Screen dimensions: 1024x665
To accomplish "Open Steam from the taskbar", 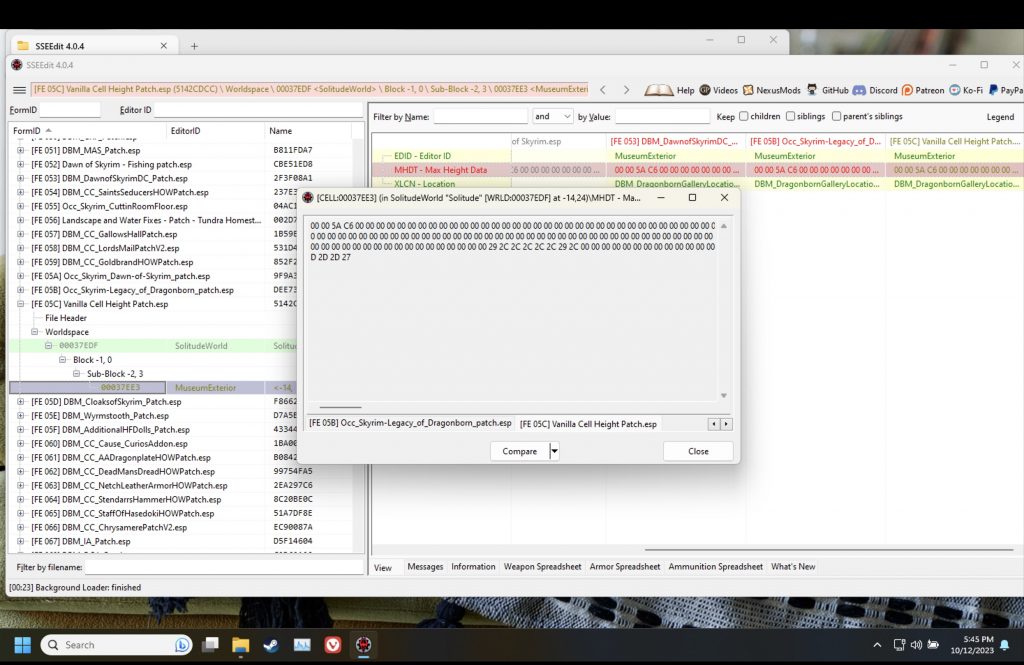I will coord(271,645).
